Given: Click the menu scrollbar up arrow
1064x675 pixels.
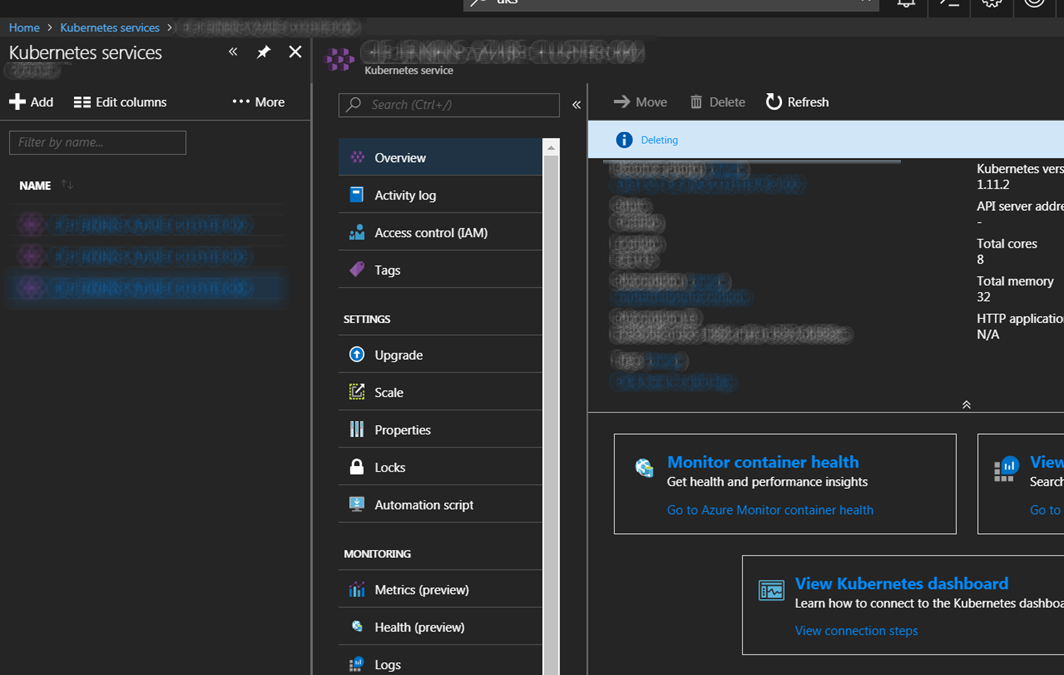Looking at the screenshot, I should point(551,147).
